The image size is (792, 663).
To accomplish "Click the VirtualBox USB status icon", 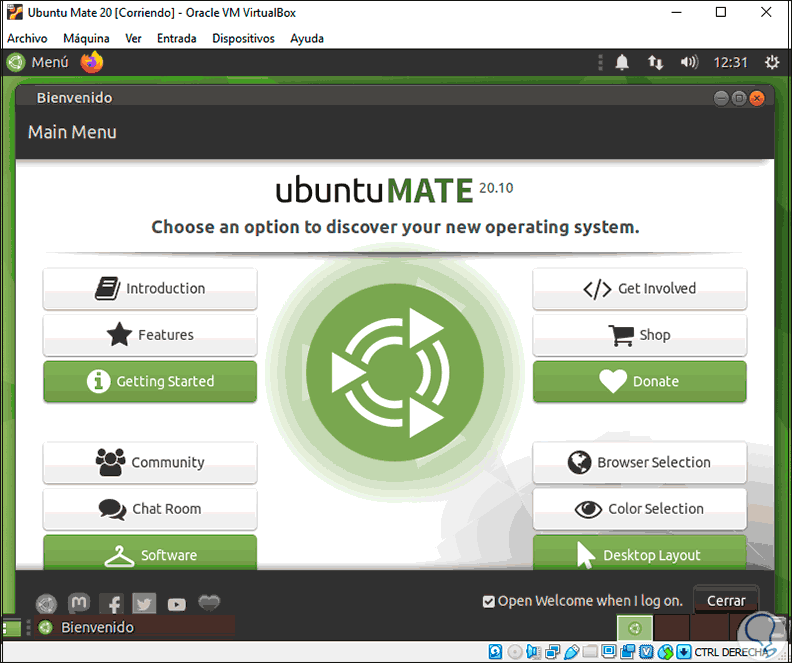I will click(x=571, y=652).
